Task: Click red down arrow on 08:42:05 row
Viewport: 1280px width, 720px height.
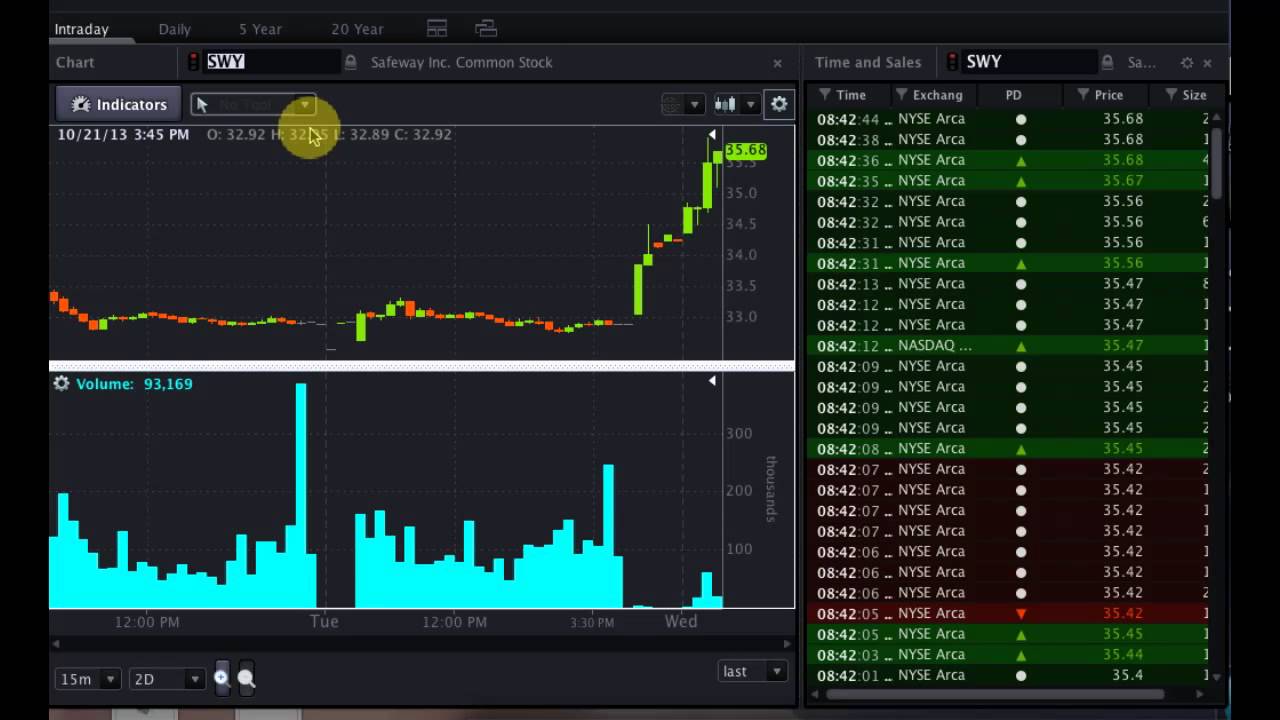Action: click(x=1021, y=614)
